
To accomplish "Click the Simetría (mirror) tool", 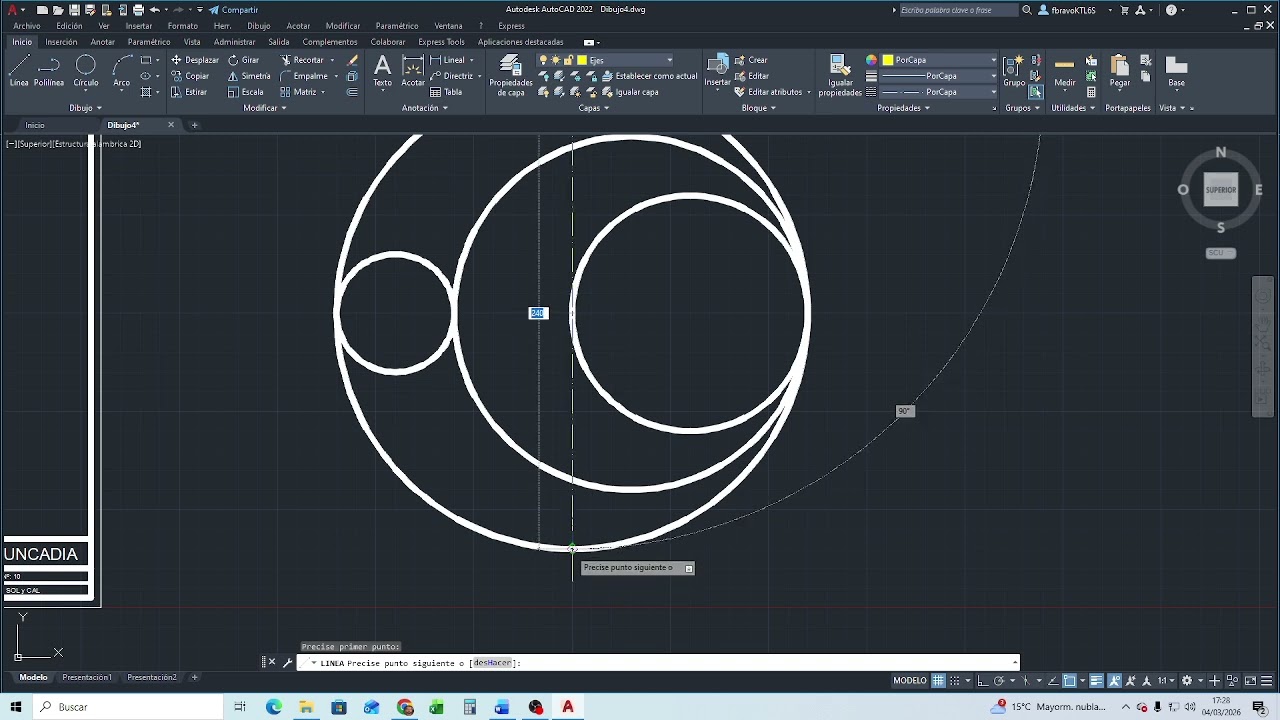I will (x=249, y=76).
